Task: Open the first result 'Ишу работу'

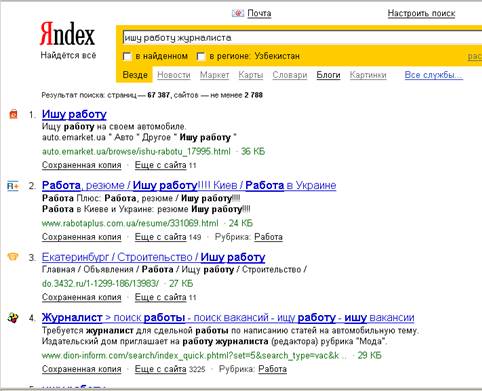Action: (x=74, y=114)
